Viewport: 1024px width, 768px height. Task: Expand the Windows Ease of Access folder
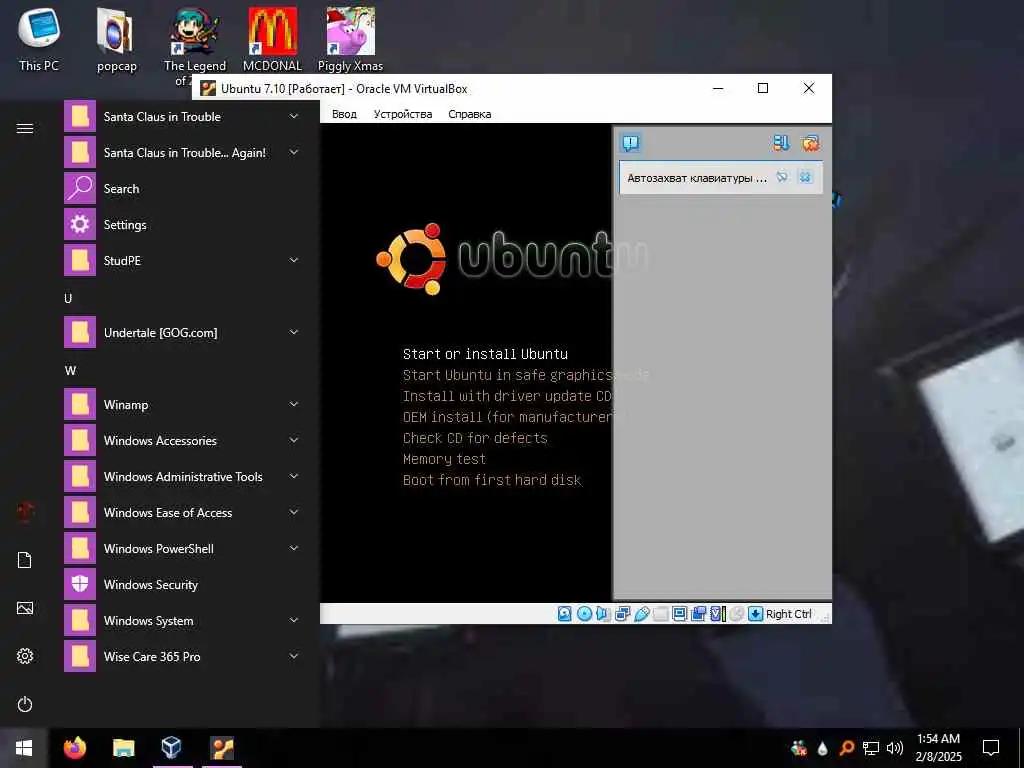pos(294,512)
